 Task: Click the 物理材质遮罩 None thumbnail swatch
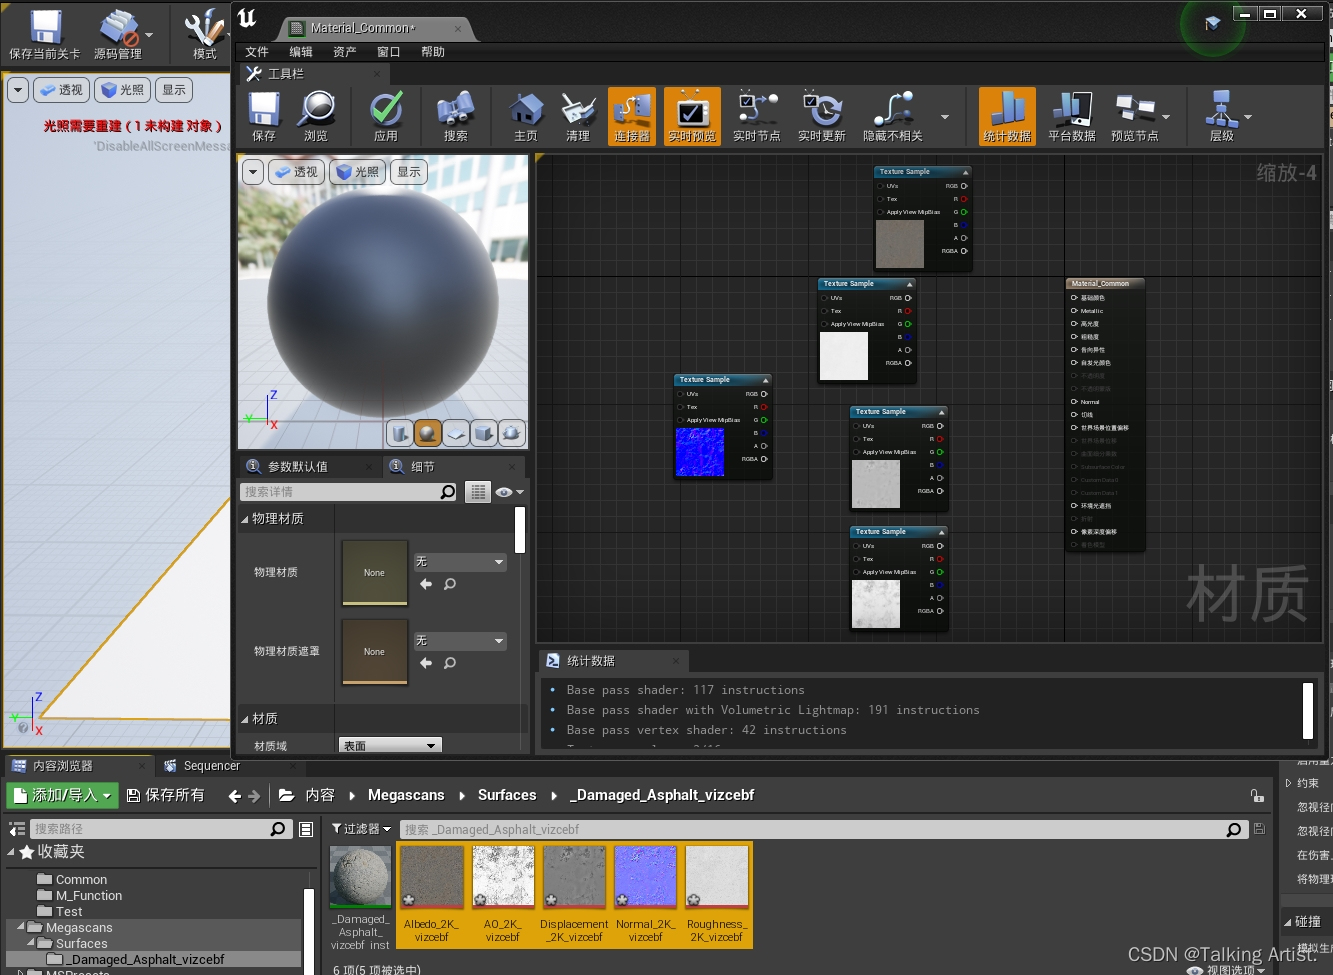(x=375, y=652)
